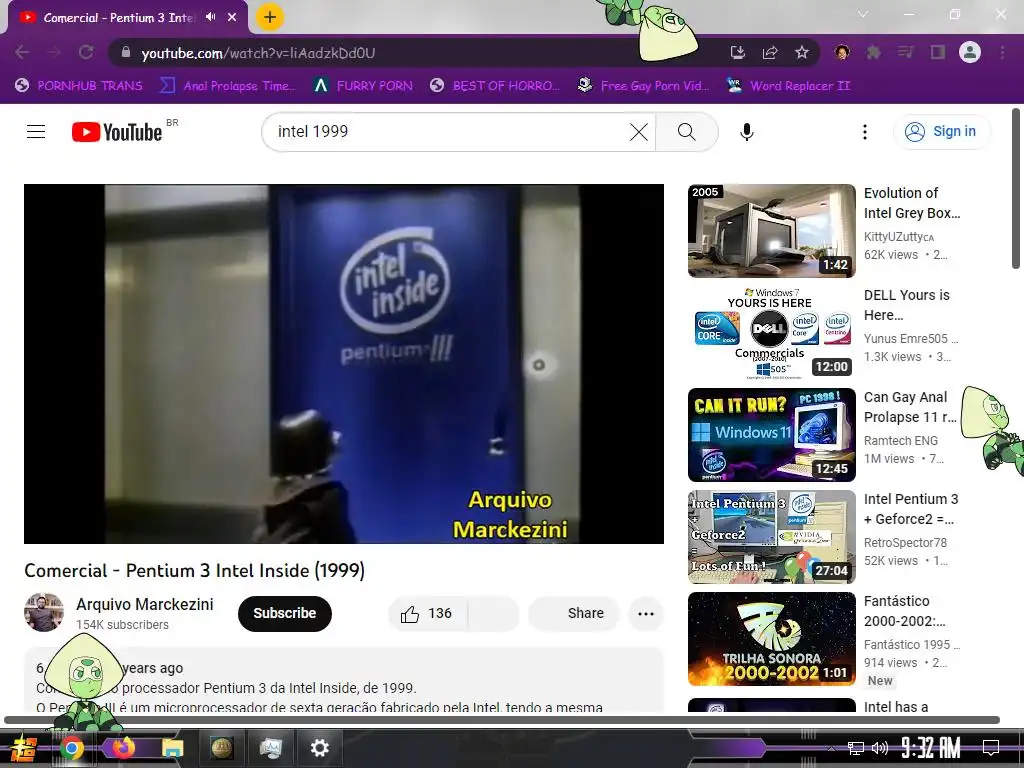Screen dimensions: 1024x768
Task: Click the magnifier search button
Action: 686,132
